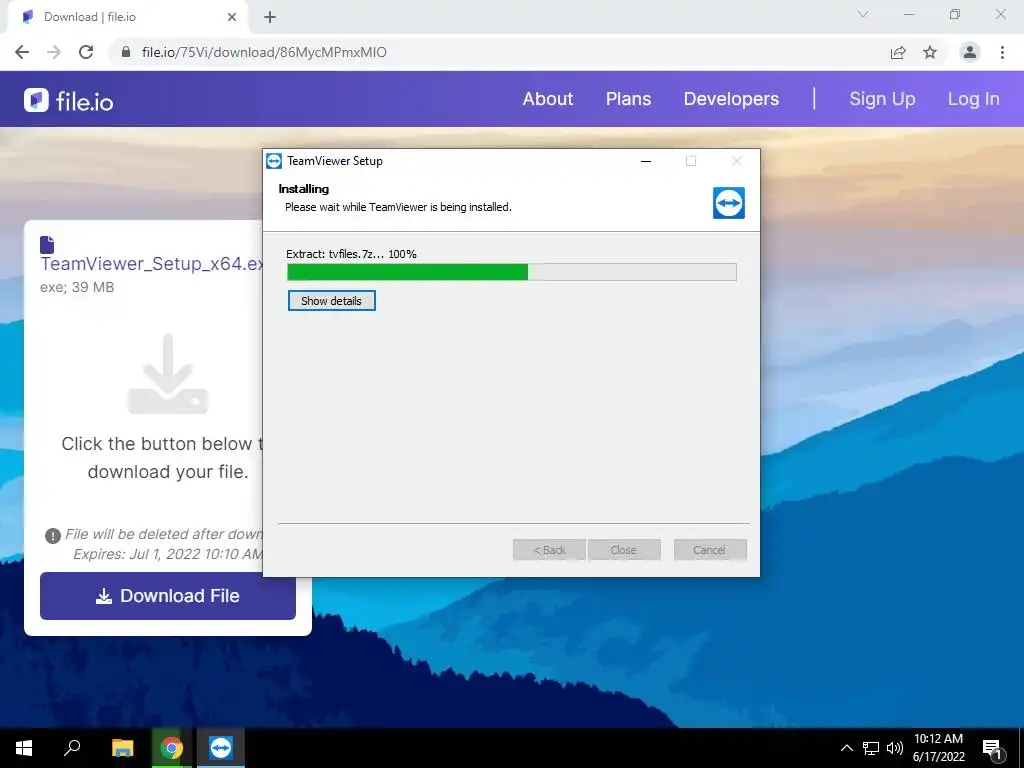Viewport: 1024px width, 768px height.
Task: Click the purple file document icon
Action: [47, 244]
